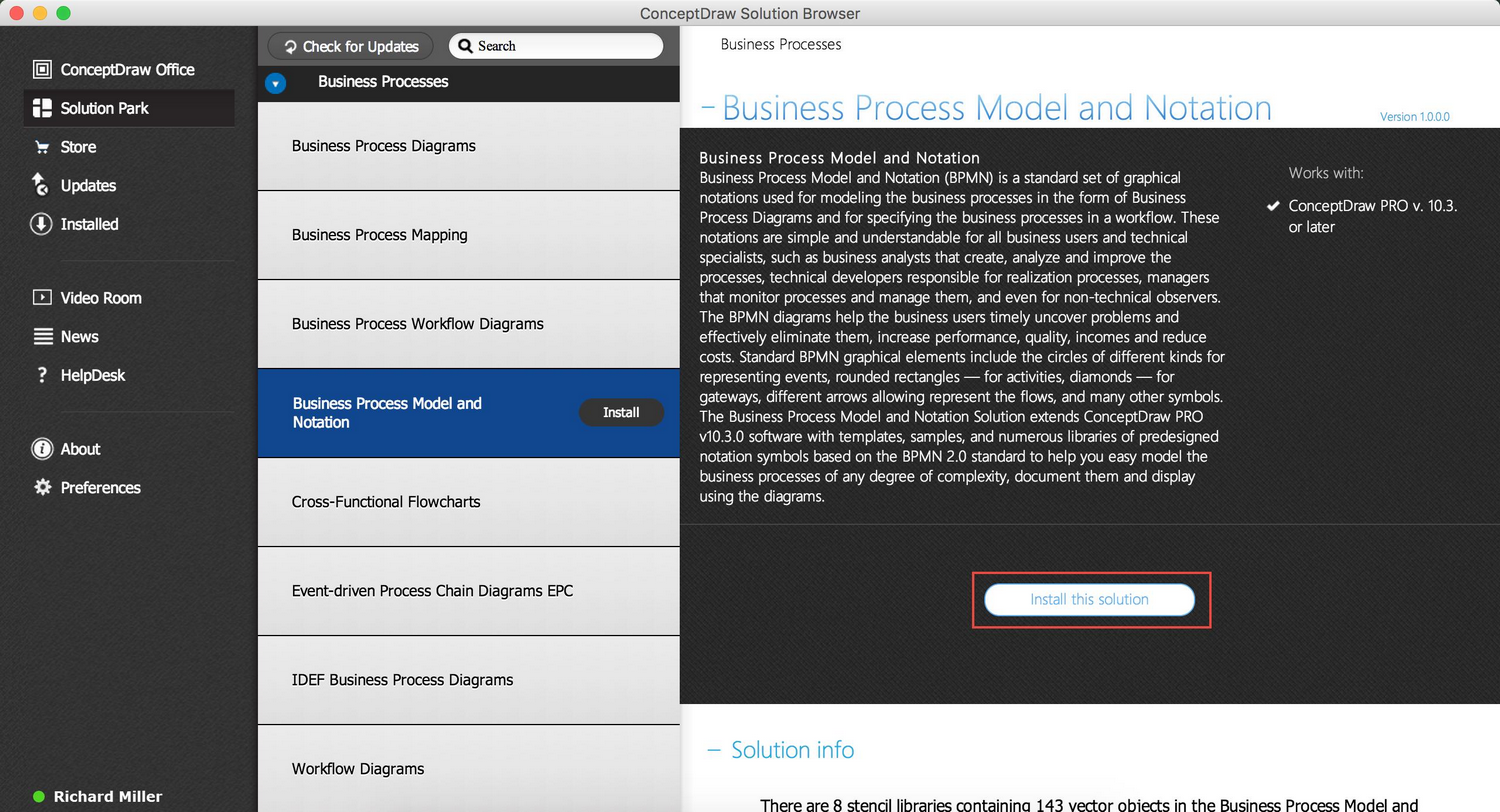The height and width of the screenshot is (812, 1500).
Task: Click Install on the selected solution row
Action: pyautogui.click(x=621, y=413)
